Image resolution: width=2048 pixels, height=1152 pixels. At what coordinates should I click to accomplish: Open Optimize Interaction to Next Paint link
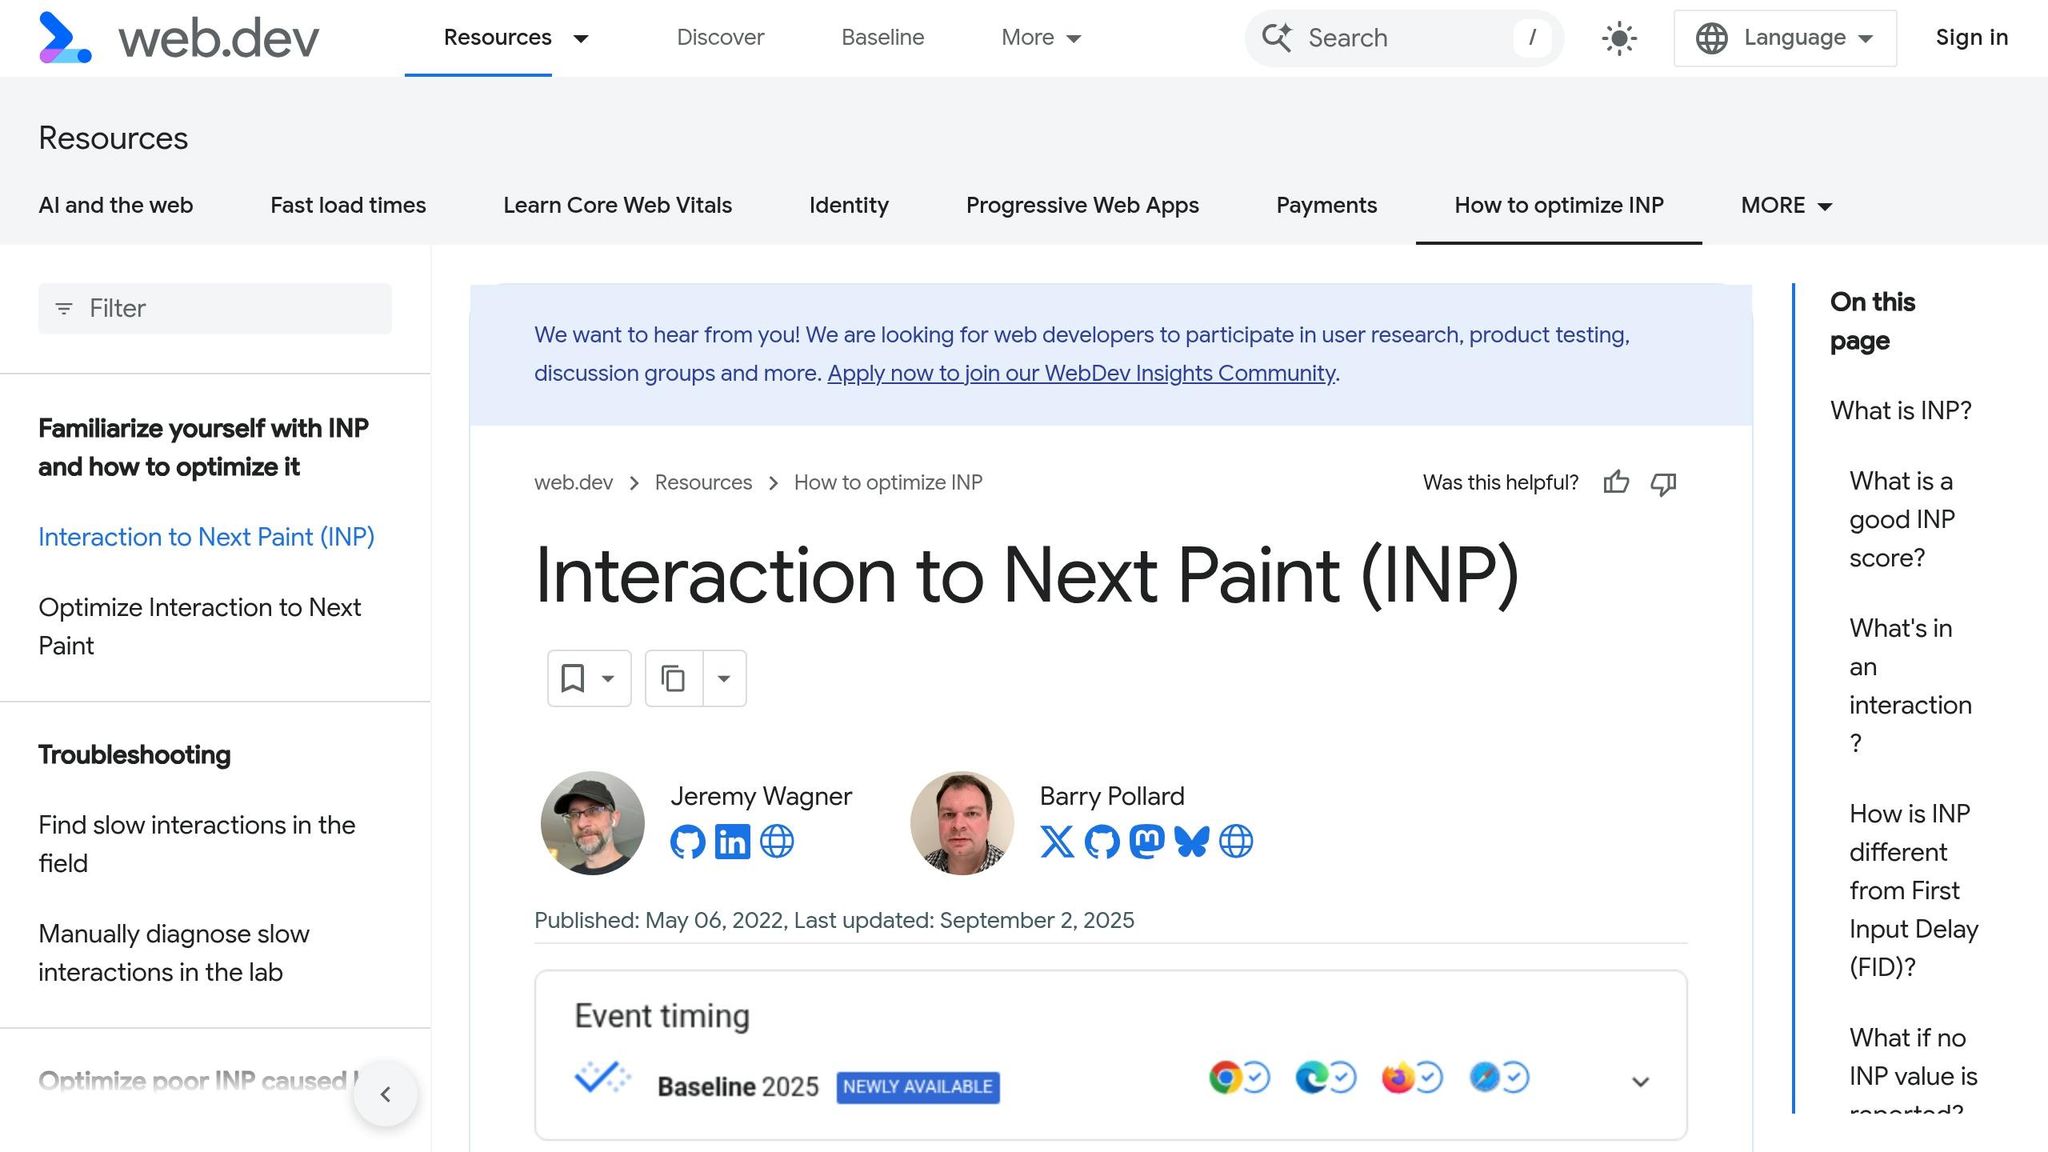coord(200,626)
